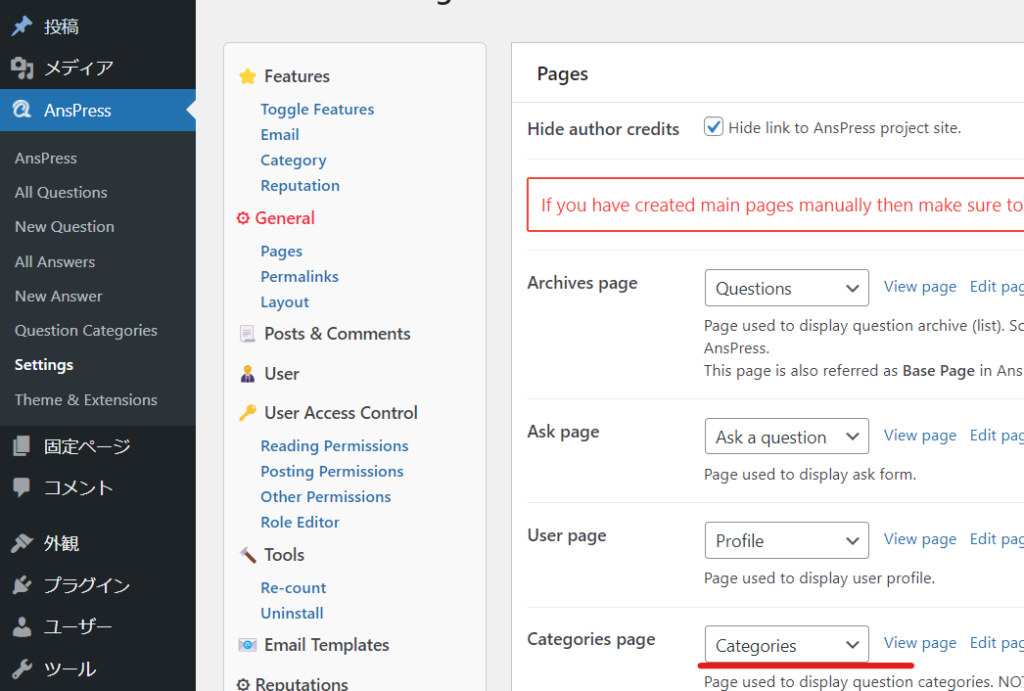Open the Categories page dropdown
The width and height of the screenshot is (1024, 691).
coord(786,645)
